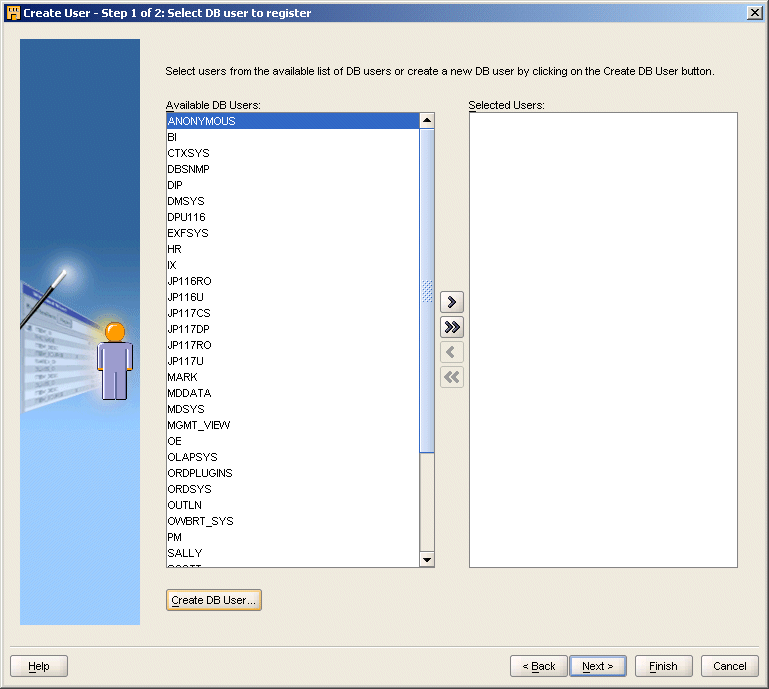Select the CTXSYS user
Viewport: 769px width, 689px height.
pos(293,153)
